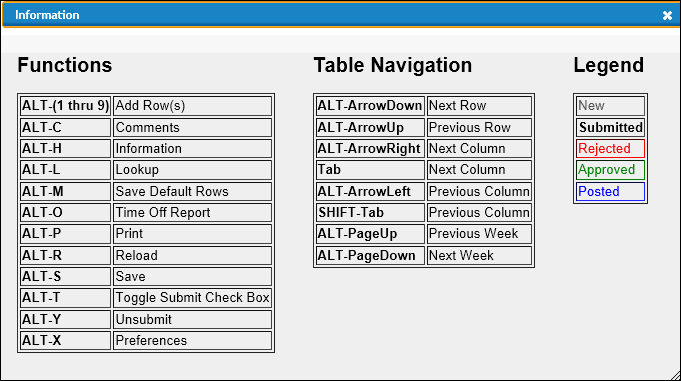Select the Unsubmit function cell
This screenshot has width=681, height=381.
pyautogui.click(x=192, y=320)
